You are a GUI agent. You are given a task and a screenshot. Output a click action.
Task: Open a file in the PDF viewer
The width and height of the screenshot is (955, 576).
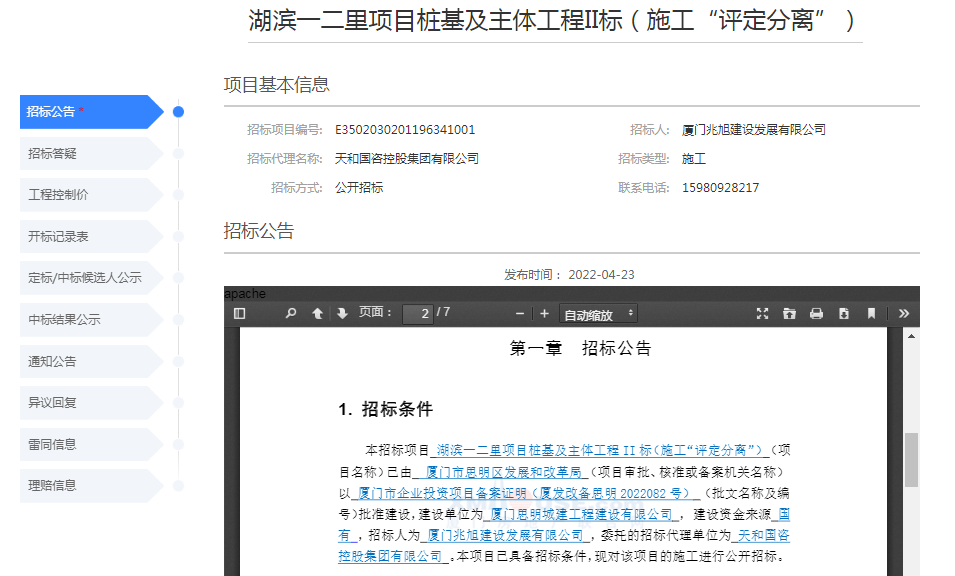789,314
